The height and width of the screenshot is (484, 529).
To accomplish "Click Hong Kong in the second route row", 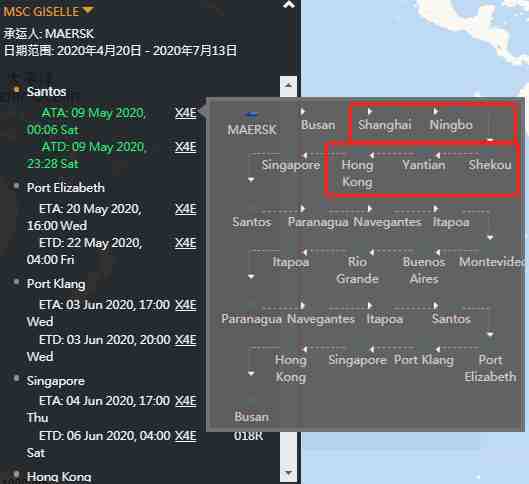I will (357, 173).
